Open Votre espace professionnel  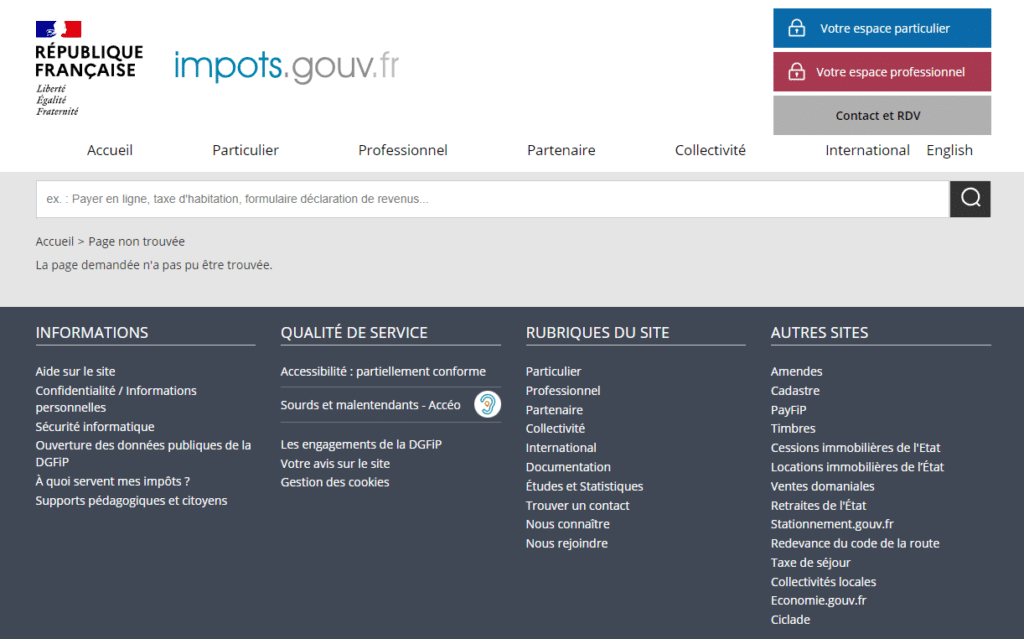tap(881, 72)
